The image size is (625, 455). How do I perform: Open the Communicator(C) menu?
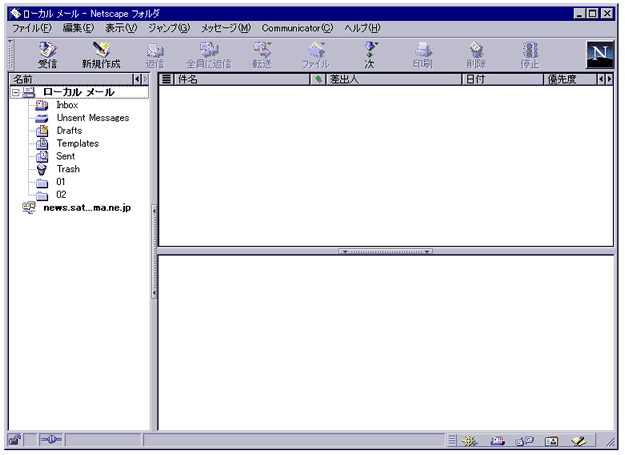297,28
